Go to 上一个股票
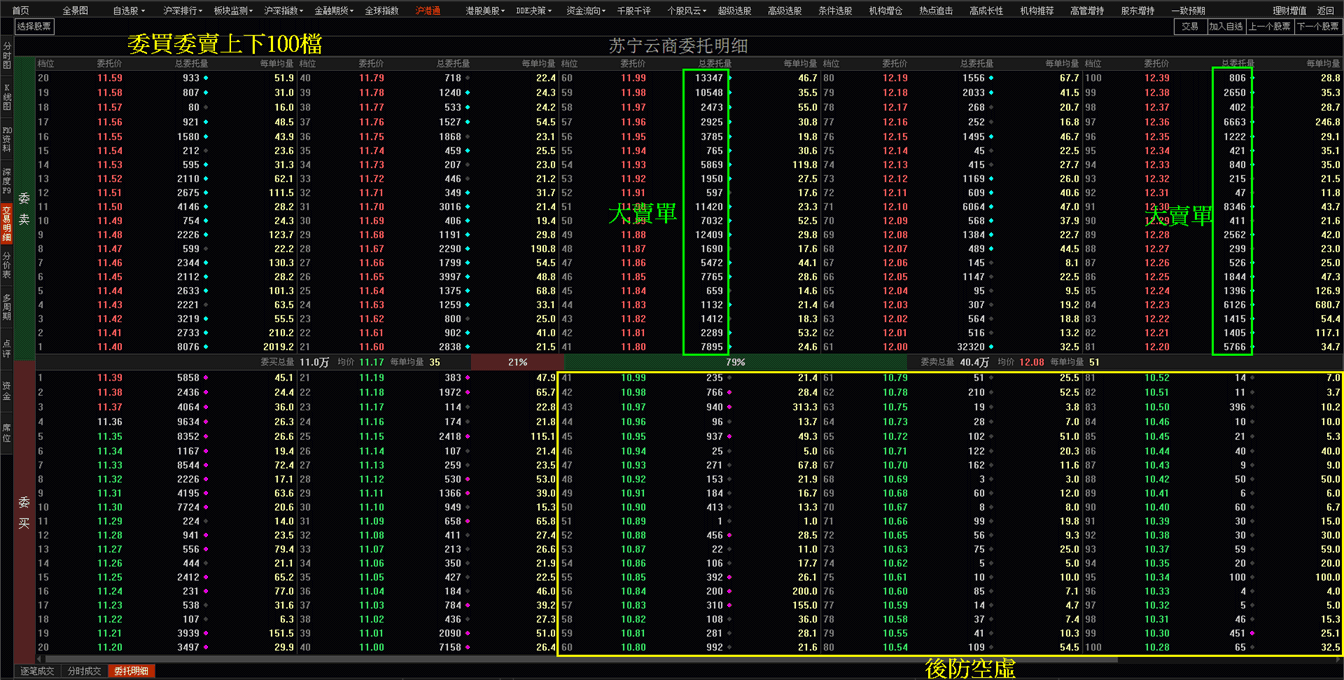Screen dimensions: 1344x680 (x=1269, y=27)
